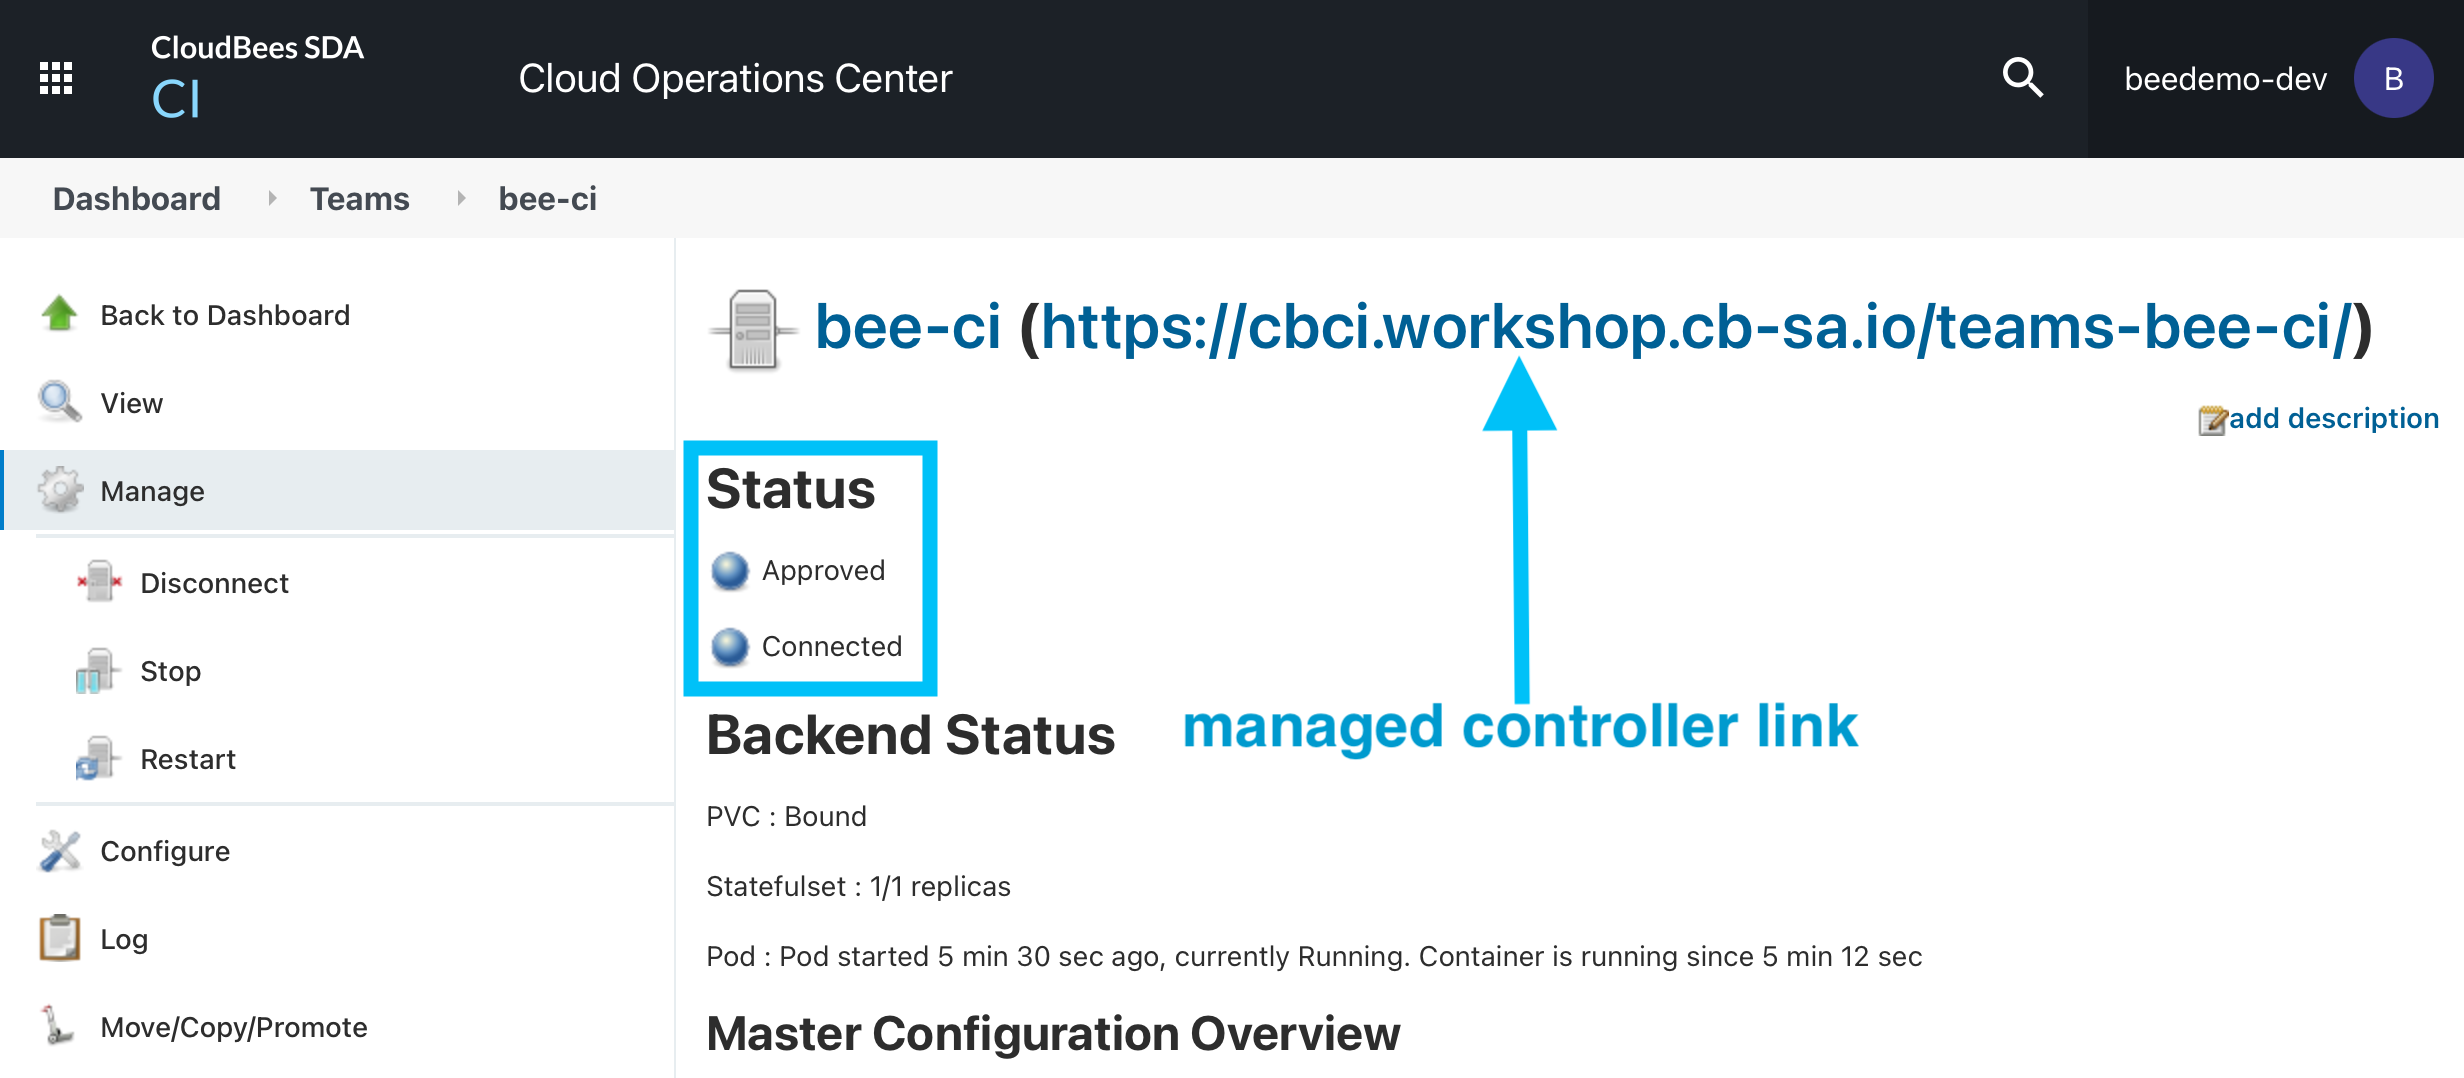Open the apps grid menu icon
This screenshot has height=1078, width=2464.
(x=56, y=78)
